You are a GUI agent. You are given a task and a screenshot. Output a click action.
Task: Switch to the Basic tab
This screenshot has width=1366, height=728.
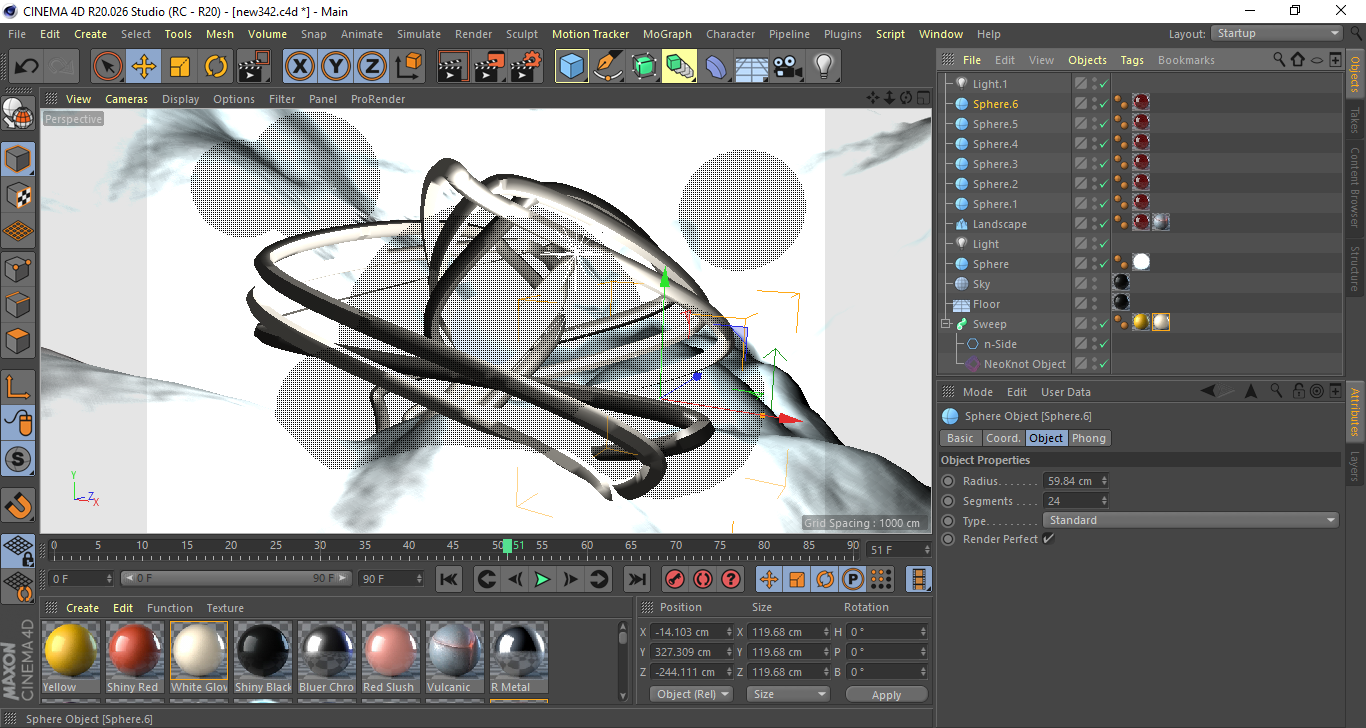click(960, 438)
